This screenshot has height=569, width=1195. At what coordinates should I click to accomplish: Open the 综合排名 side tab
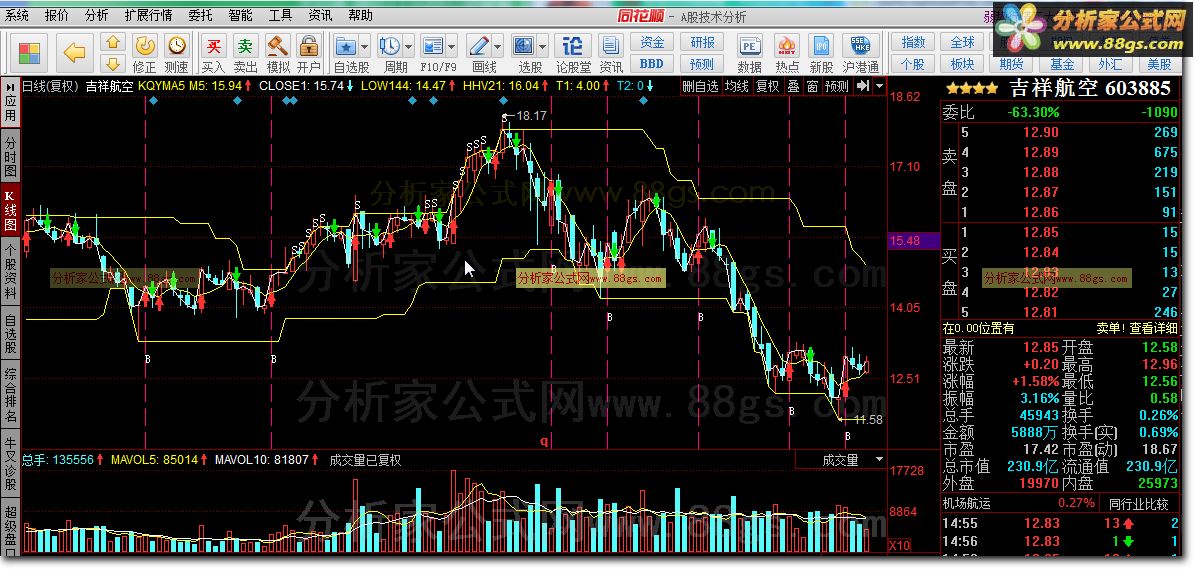click(11, 395)
